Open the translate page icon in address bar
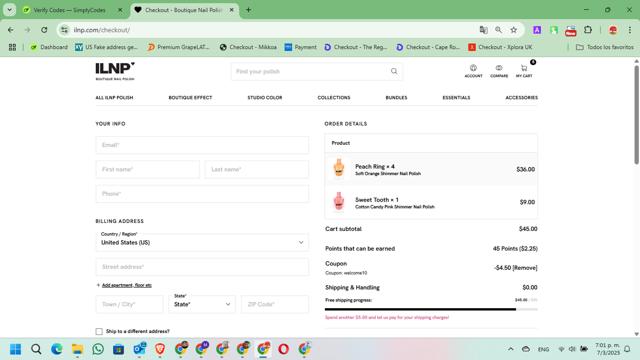This screenshot has width=640, height=360. (x=484, y=30)
